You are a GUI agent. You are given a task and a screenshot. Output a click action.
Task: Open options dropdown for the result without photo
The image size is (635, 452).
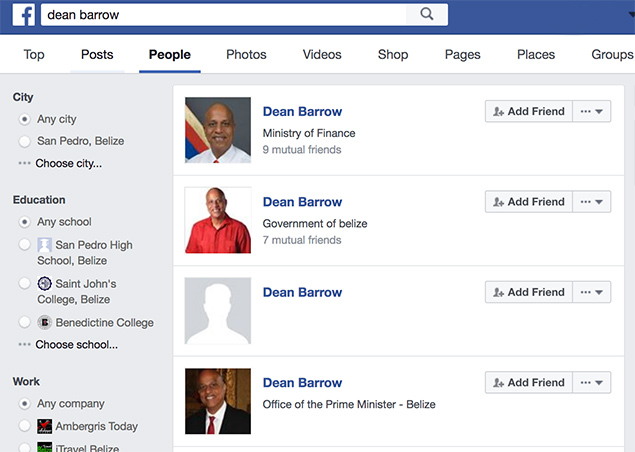592,292
